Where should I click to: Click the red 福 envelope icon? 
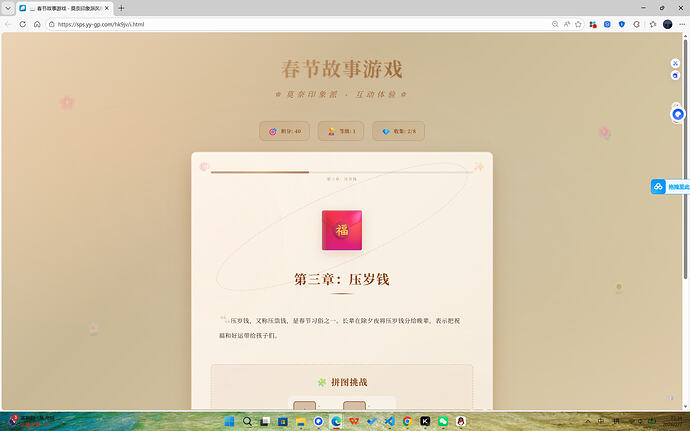(x=342, y=230)
